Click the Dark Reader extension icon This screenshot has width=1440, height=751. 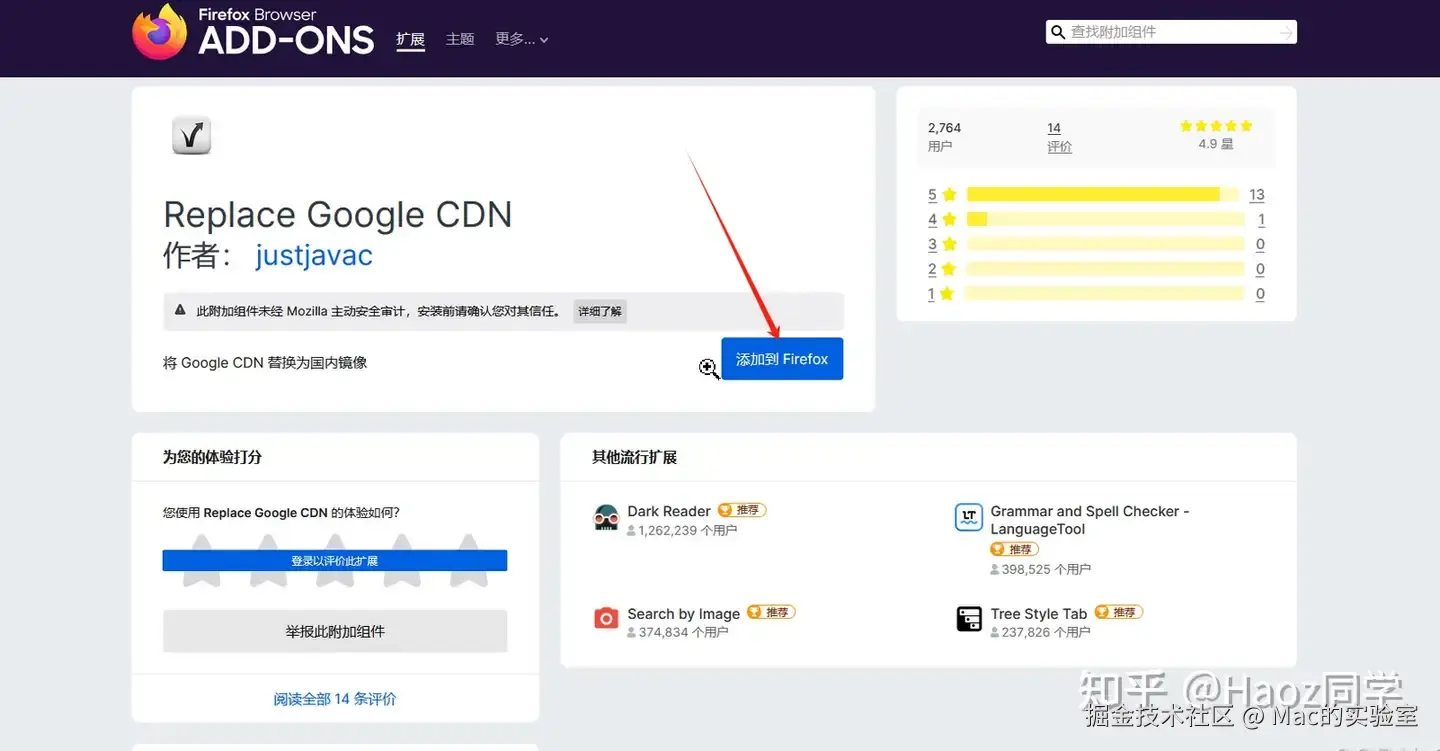tap(606, 517)
